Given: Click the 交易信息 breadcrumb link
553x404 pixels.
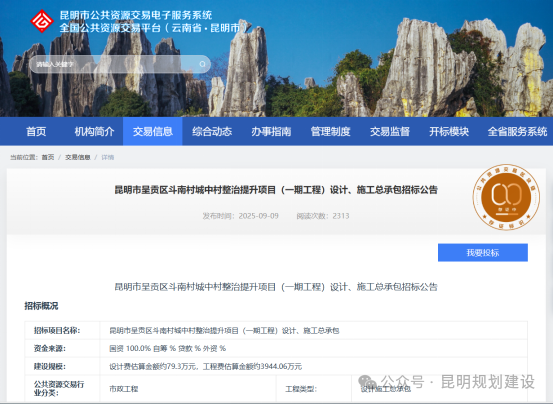Looking at the screenshot, I should (78, 157).
